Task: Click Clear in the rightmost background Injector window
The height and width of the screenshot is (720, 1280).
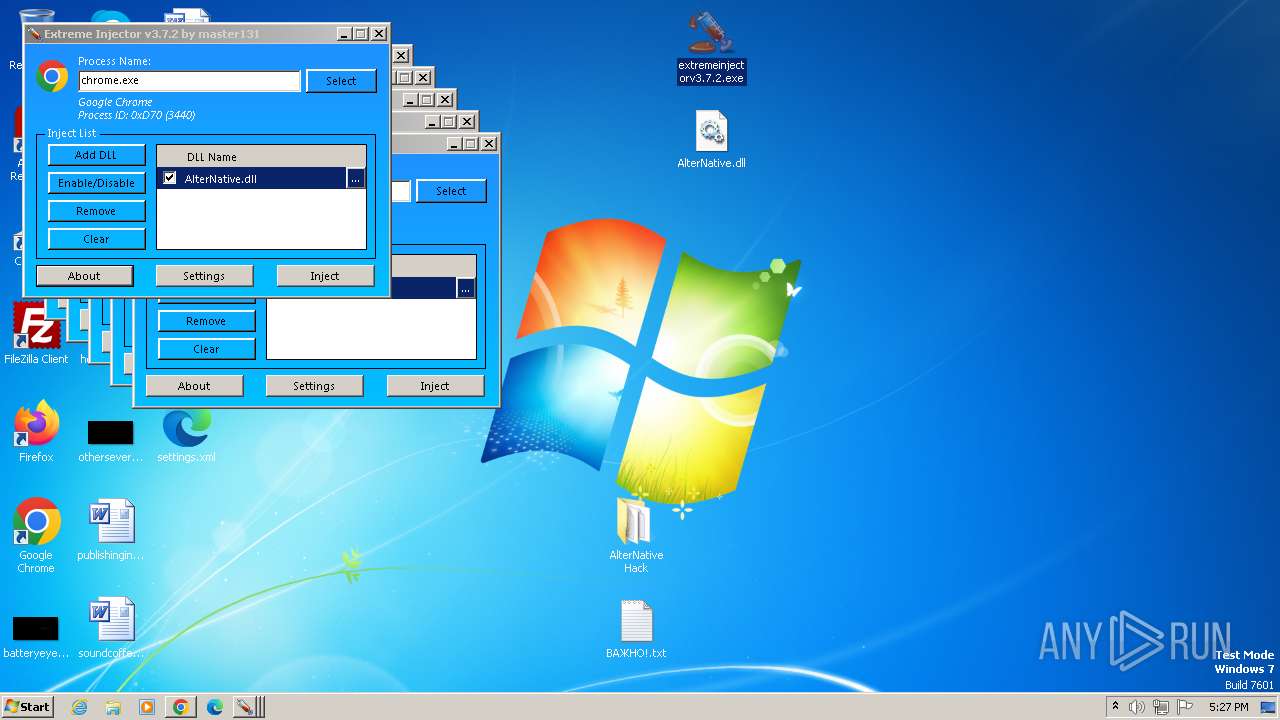Action: click(206, 349)
